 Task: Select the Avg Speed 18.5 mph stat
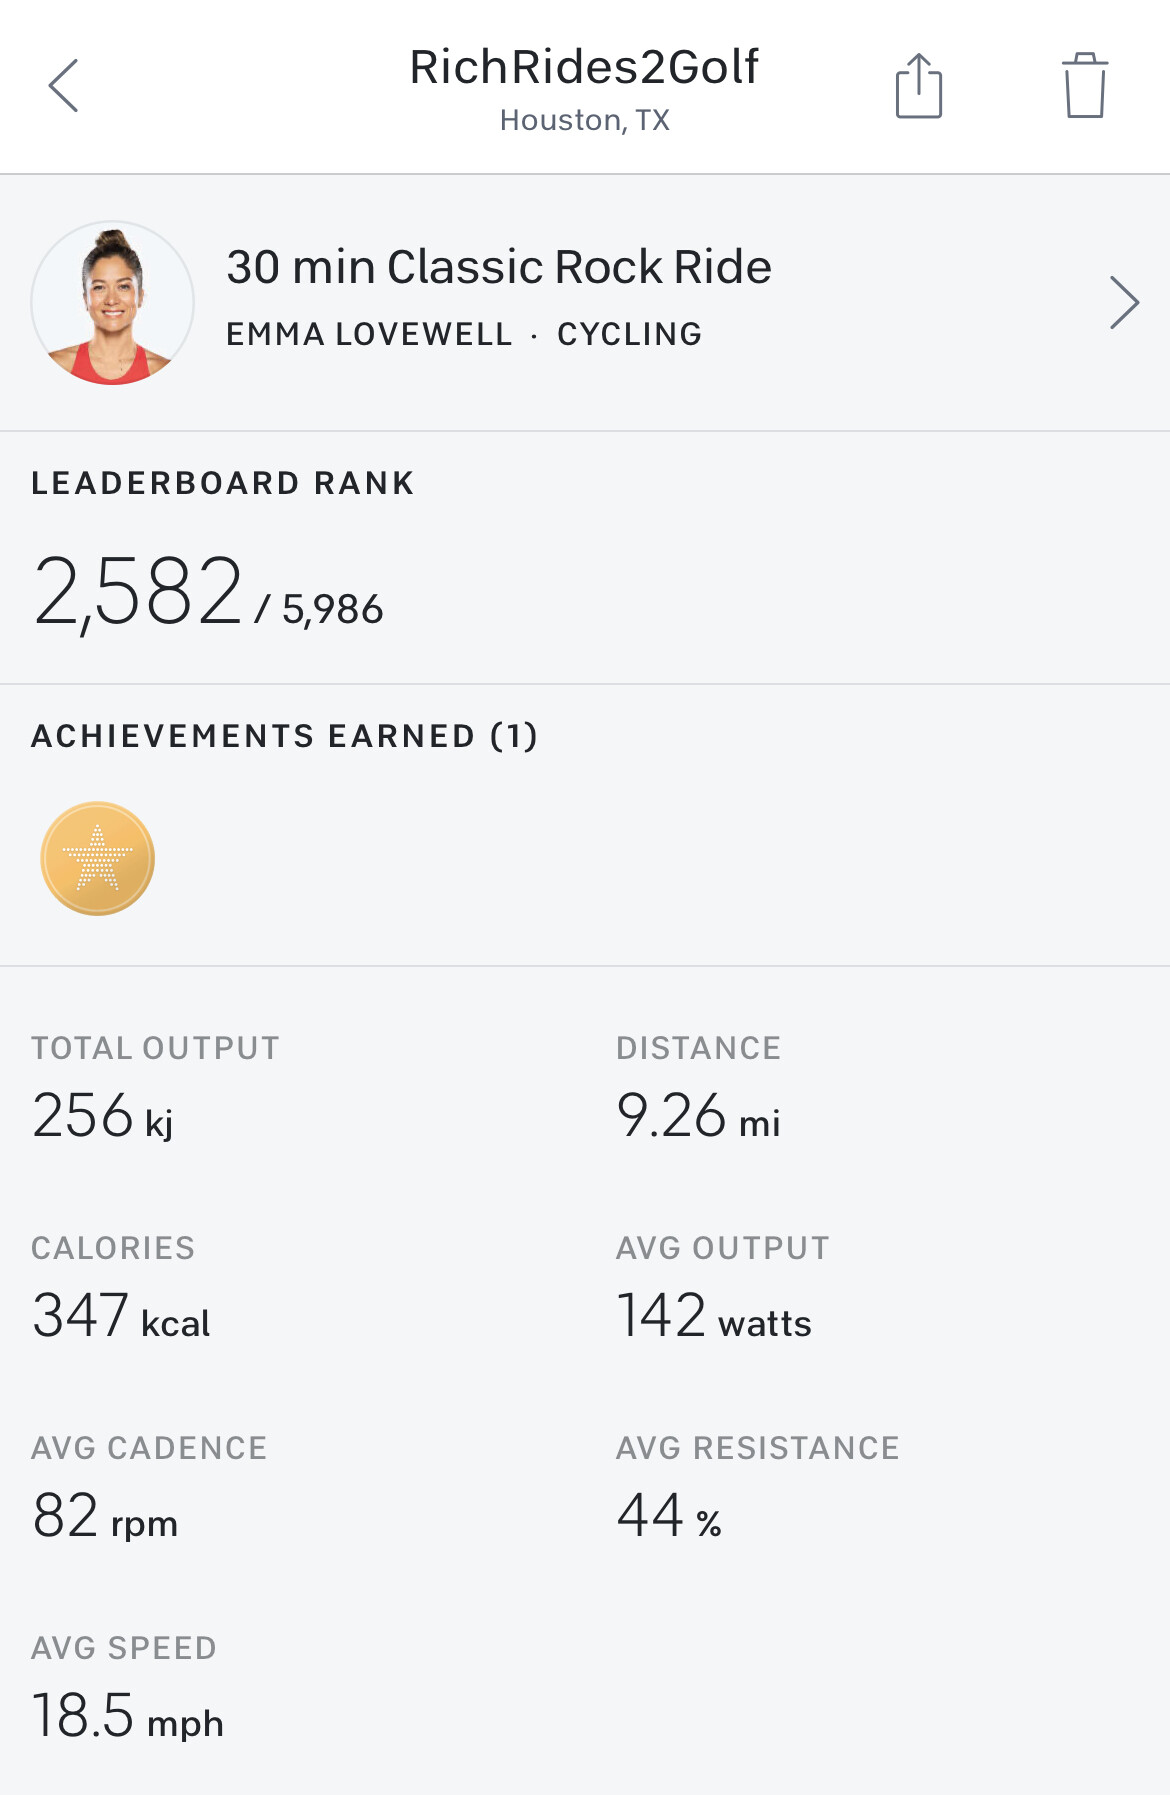(x=127, y=1716)
